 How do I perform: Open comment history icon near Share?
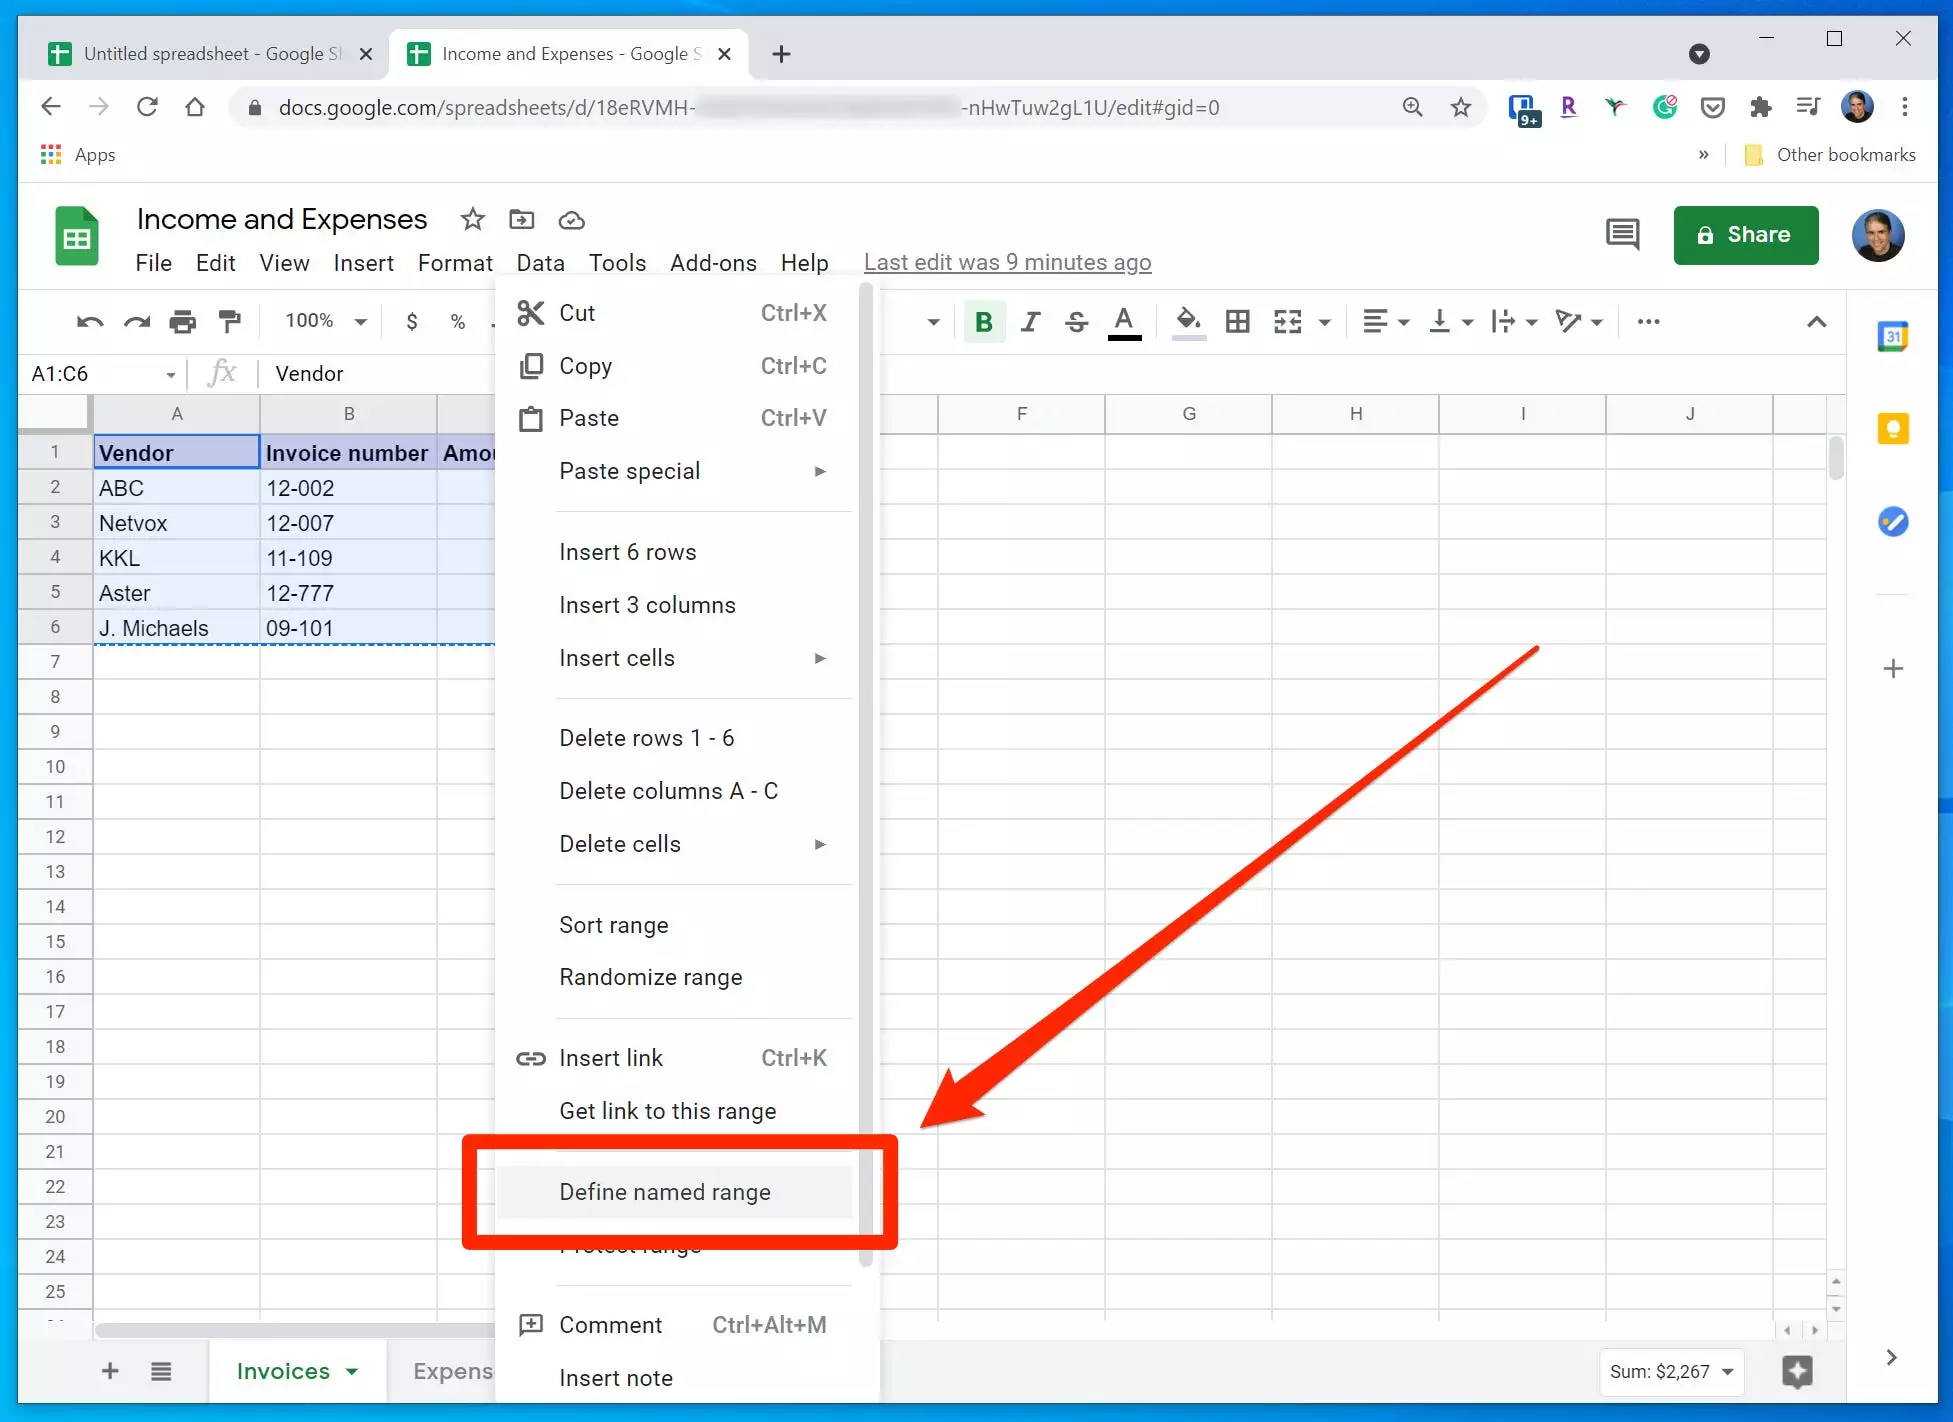(1622, 235)
